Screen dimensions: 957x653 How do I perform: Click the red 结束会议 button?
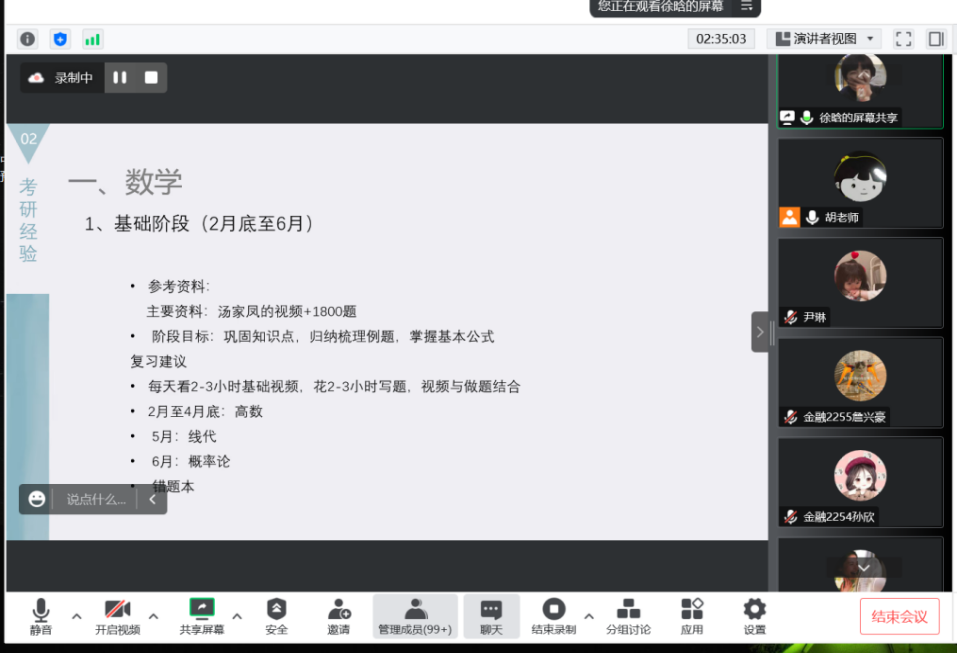tap(899, 616)
